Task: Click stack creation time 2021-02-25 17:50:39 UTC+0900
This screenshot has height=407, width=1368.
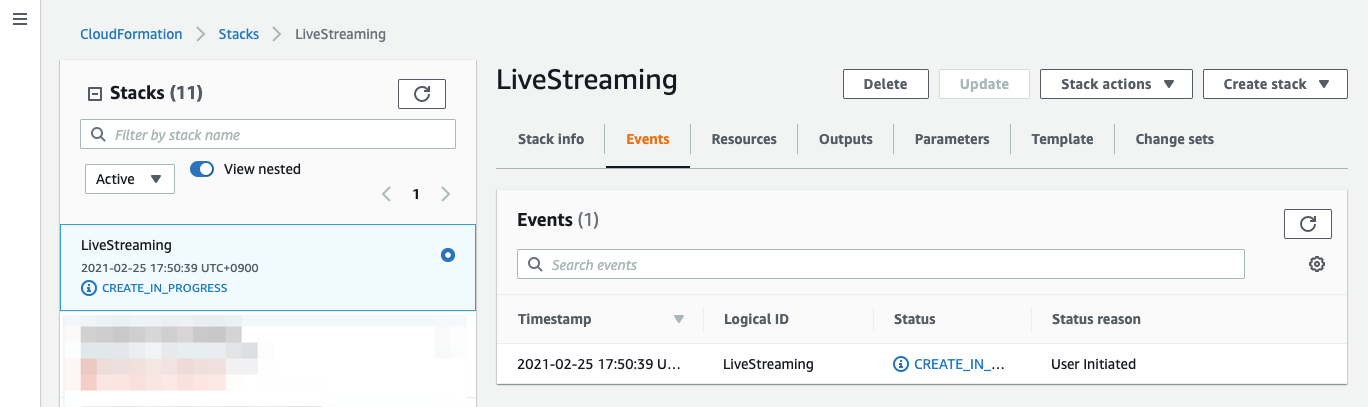Action: coord(170,268)
